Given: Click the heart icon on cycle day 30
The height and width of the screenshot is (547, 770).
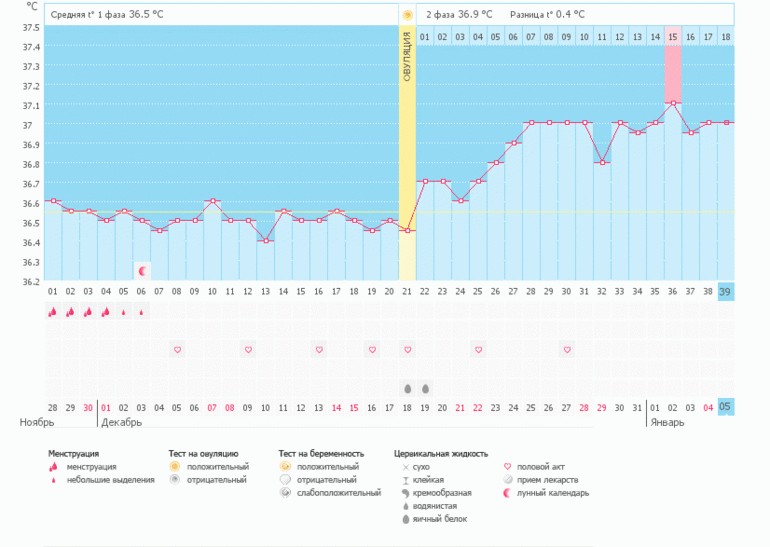Looking at the screenshot, I should tap(567, 350).
